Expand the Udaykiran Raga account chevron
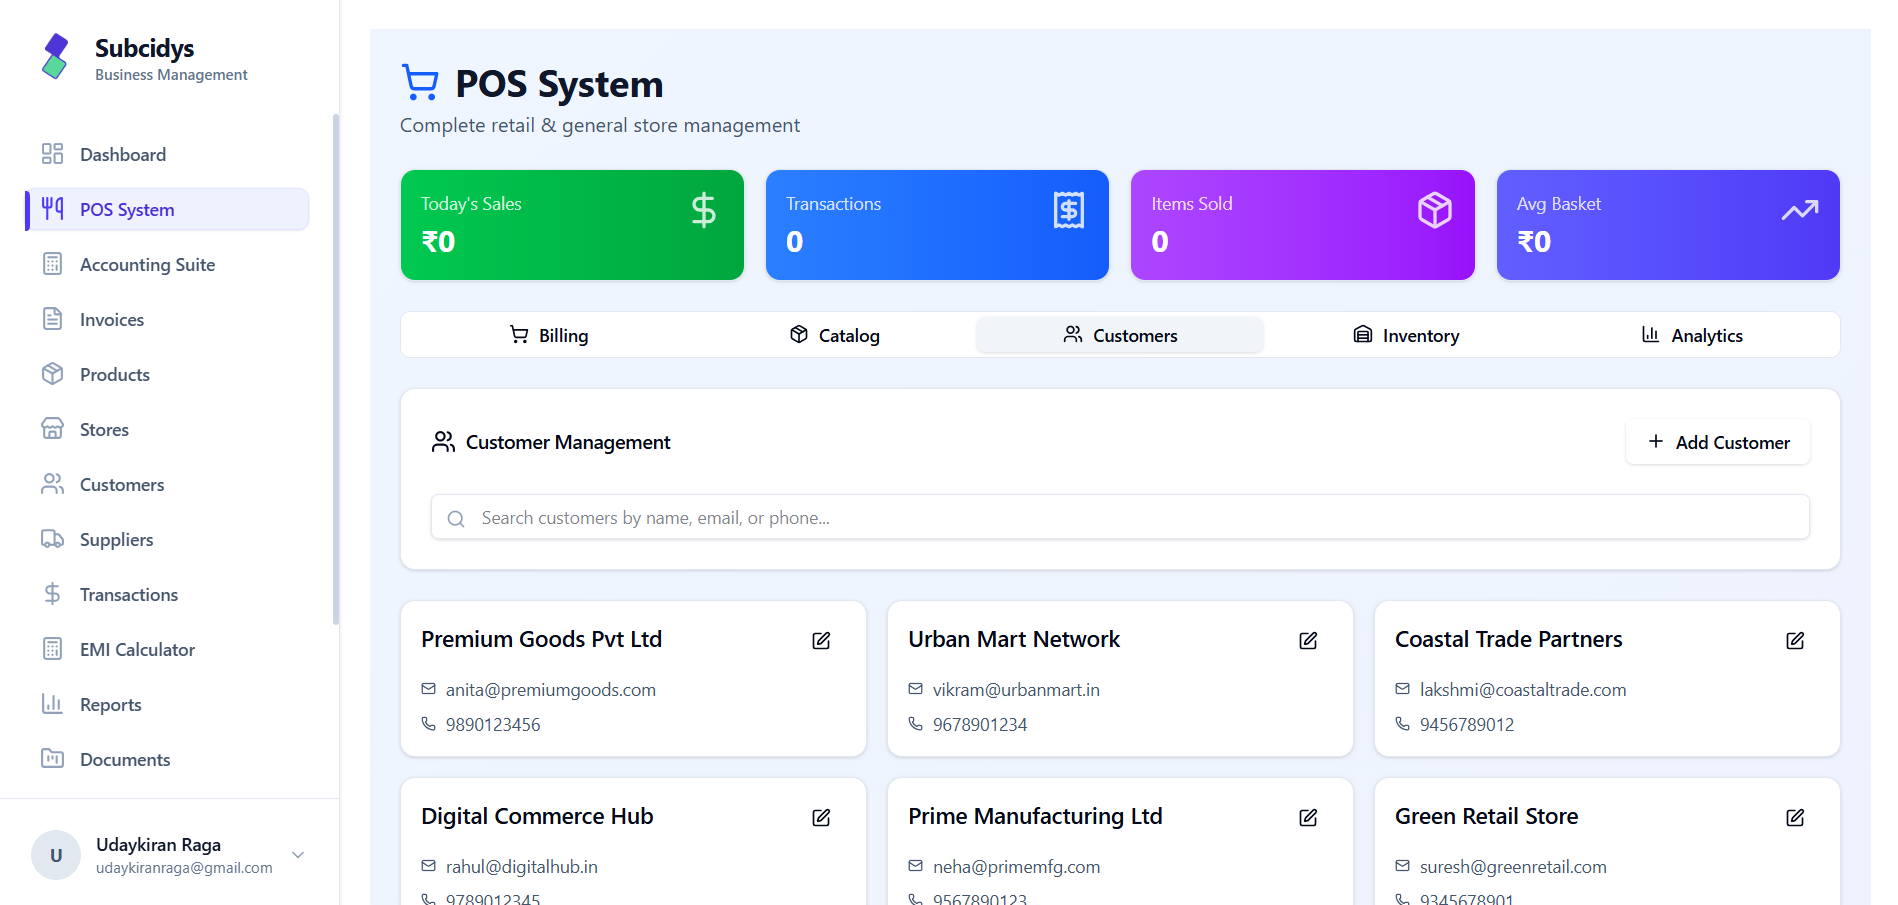 298,855
